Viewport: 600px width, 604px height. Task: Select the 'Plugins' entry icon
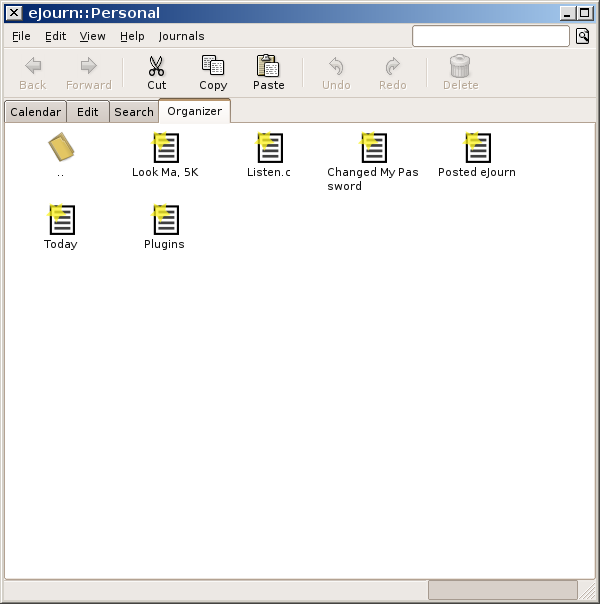coord(165,220)
